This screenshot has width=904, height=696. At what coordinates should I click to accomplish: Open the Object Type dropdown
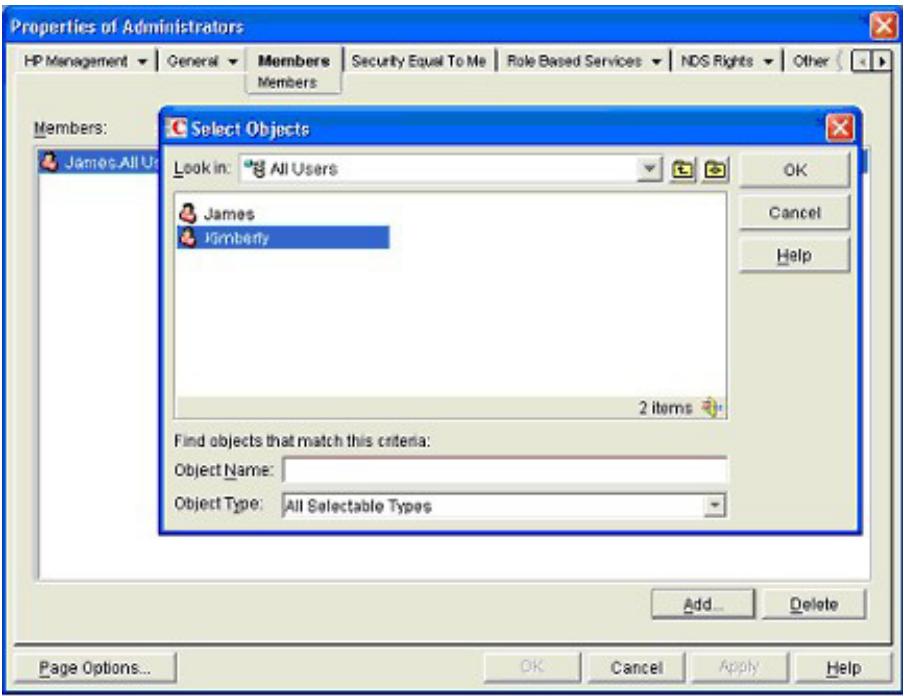coord(714,505)
